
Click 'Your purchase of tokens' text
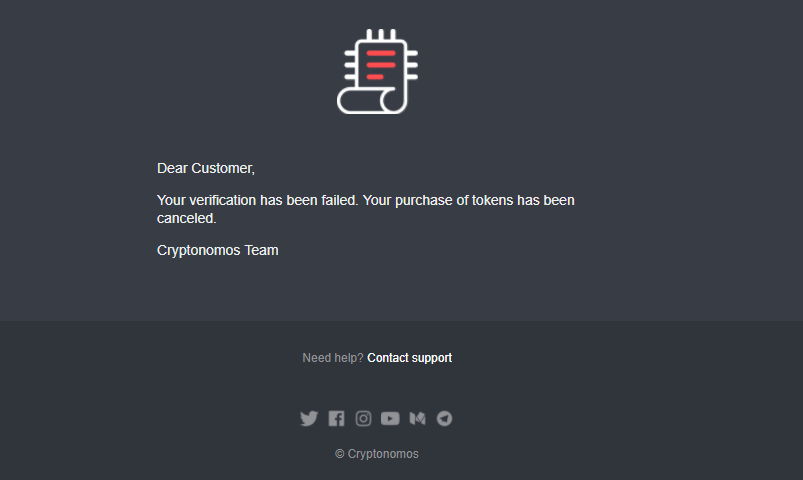coord(440,200)
